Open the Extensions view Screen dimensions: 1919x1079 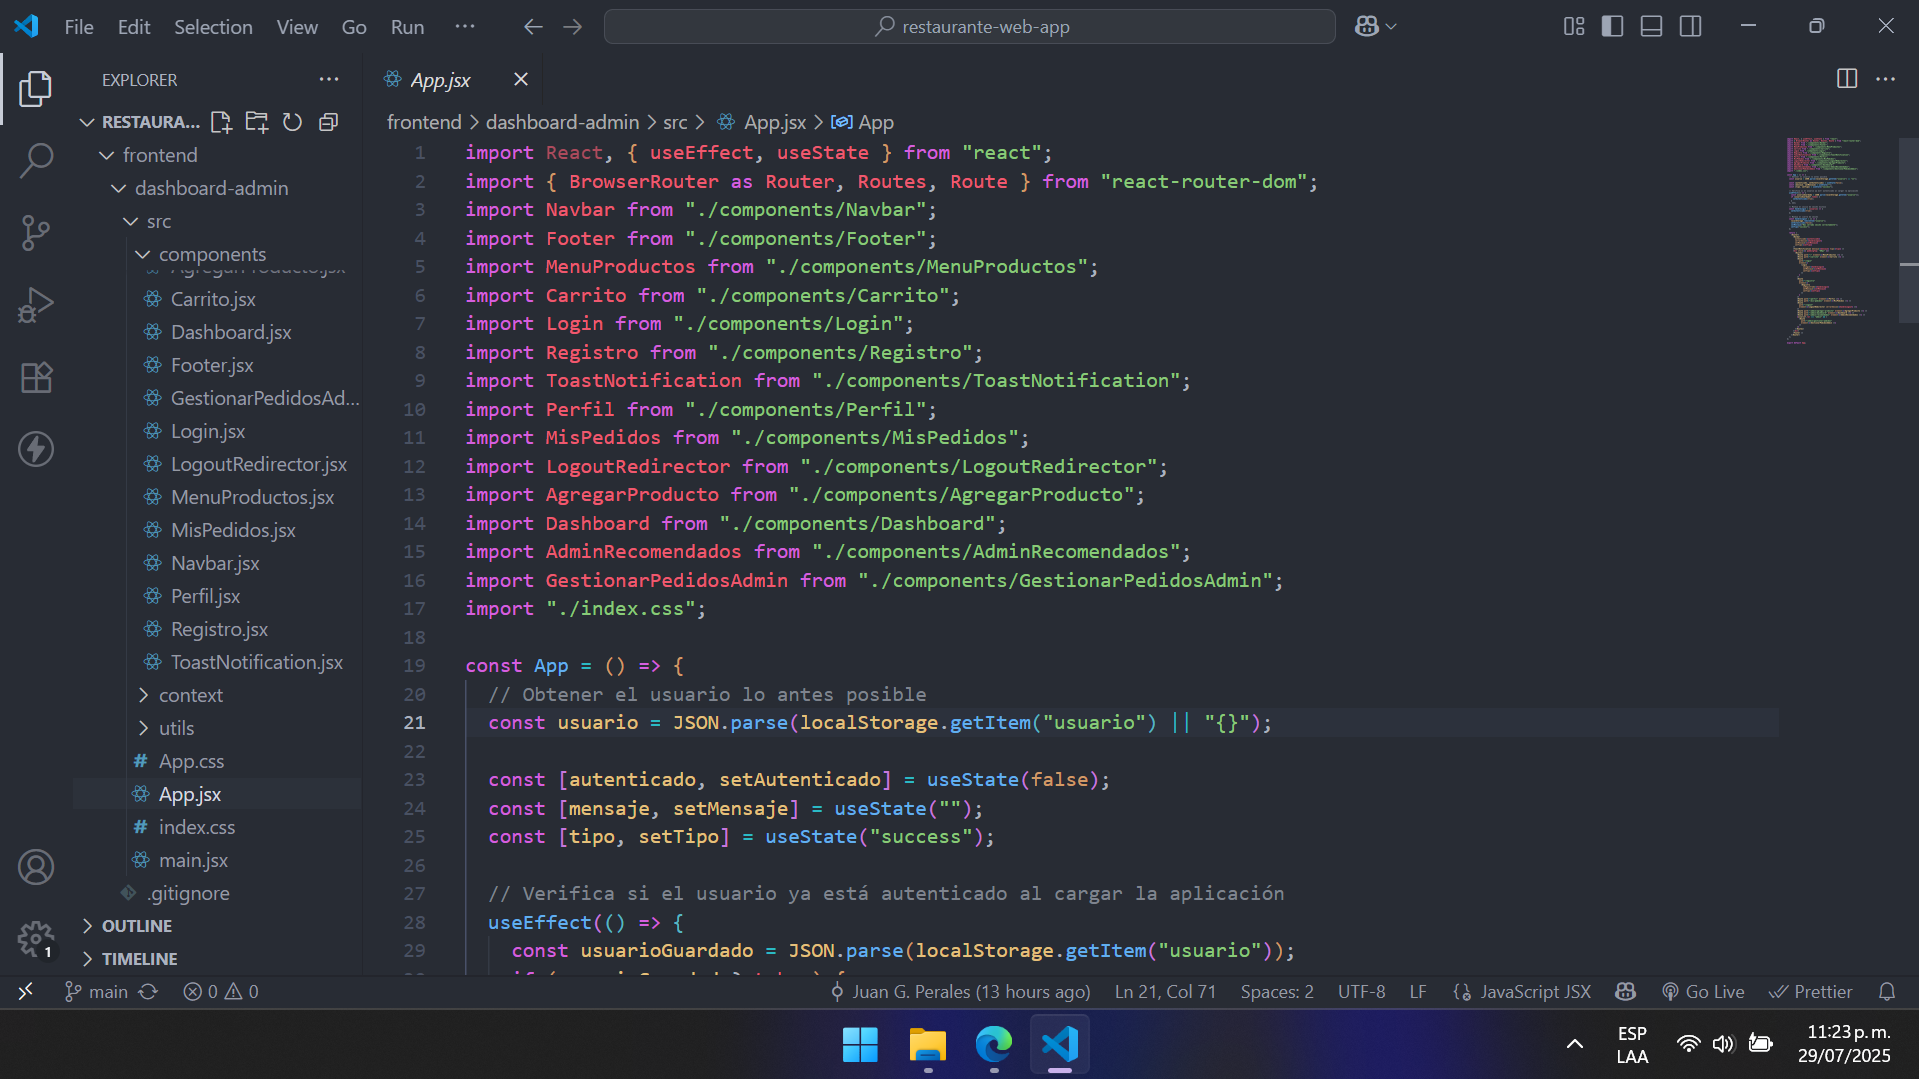[x=36, y=378]
